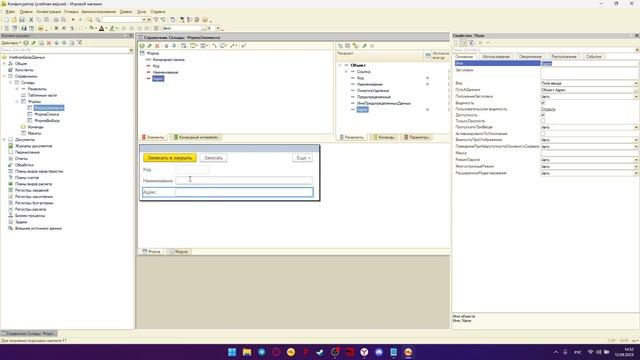Click the open folder icon in main toolbar
The width and height of the screenshot is (640, 360).
pyautogui.click(x=14, y=20)
